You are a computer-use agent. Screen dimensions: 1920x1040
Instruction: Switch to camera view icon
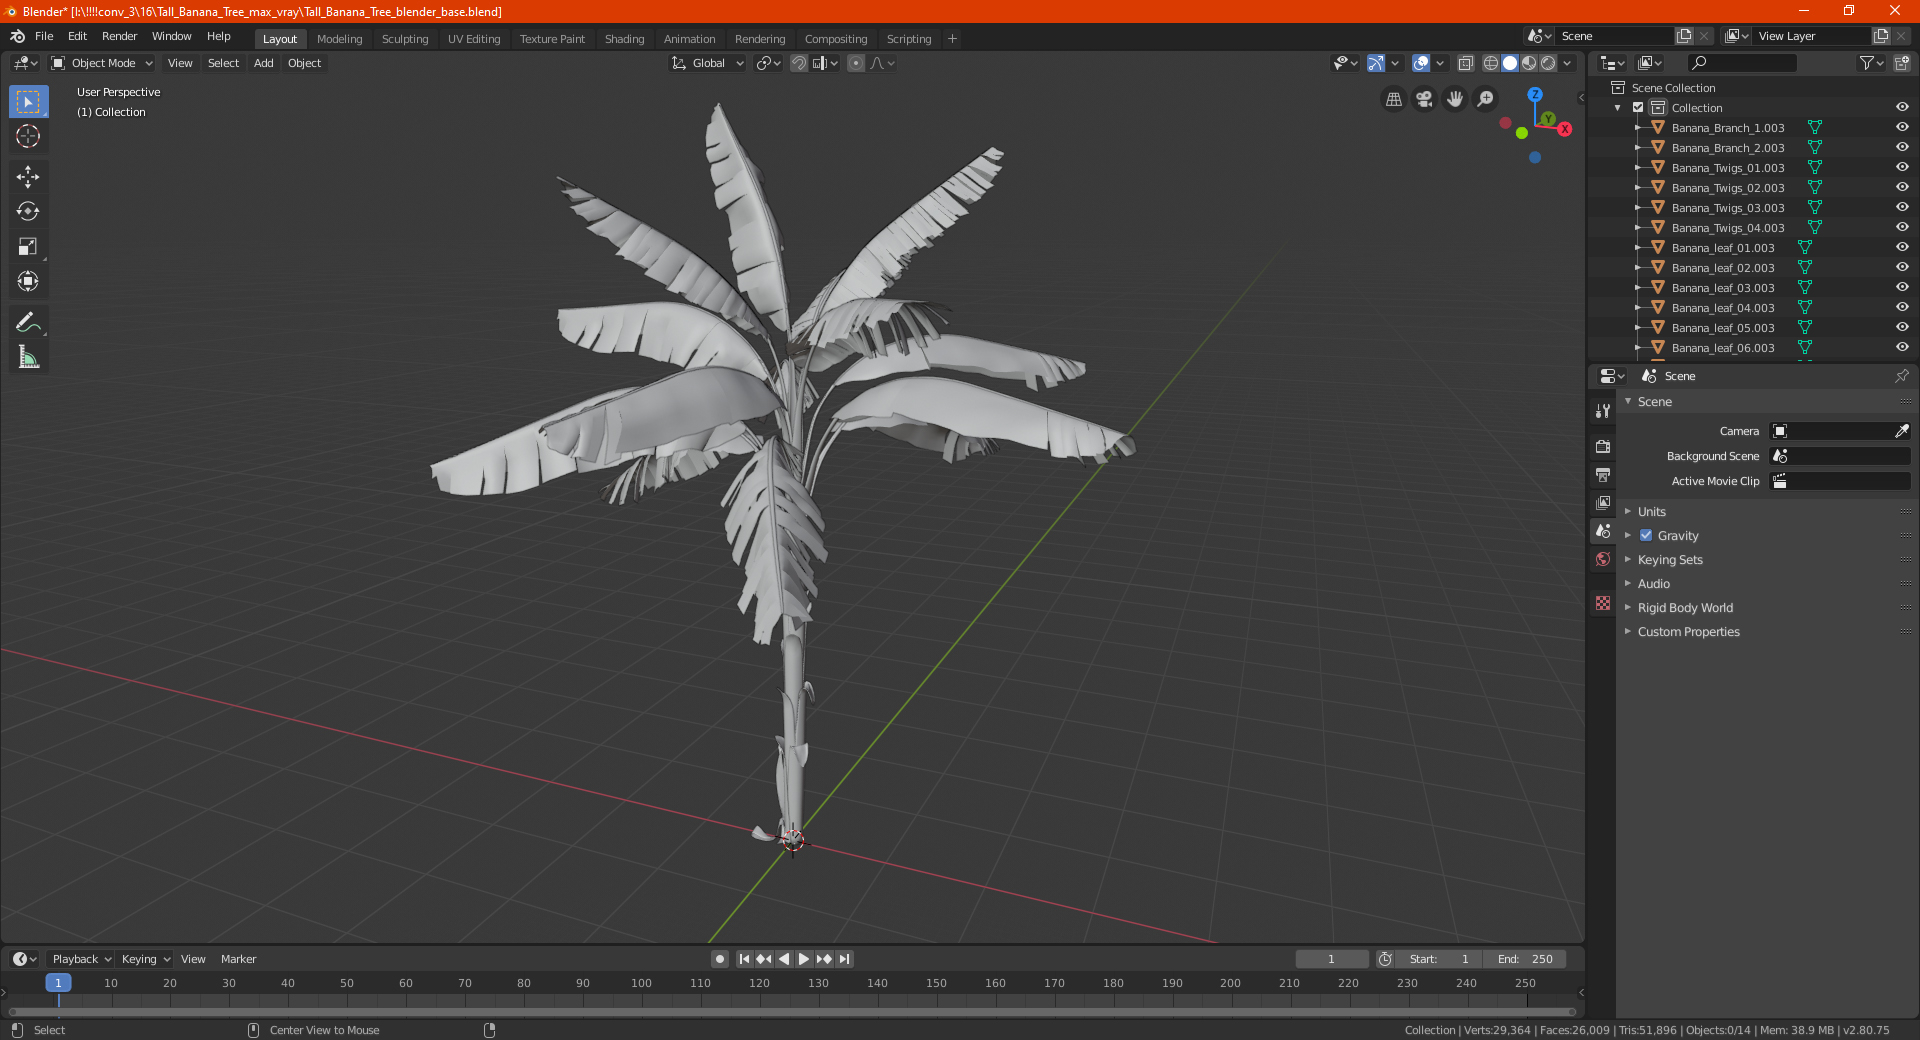click(x=1424, y=99)
